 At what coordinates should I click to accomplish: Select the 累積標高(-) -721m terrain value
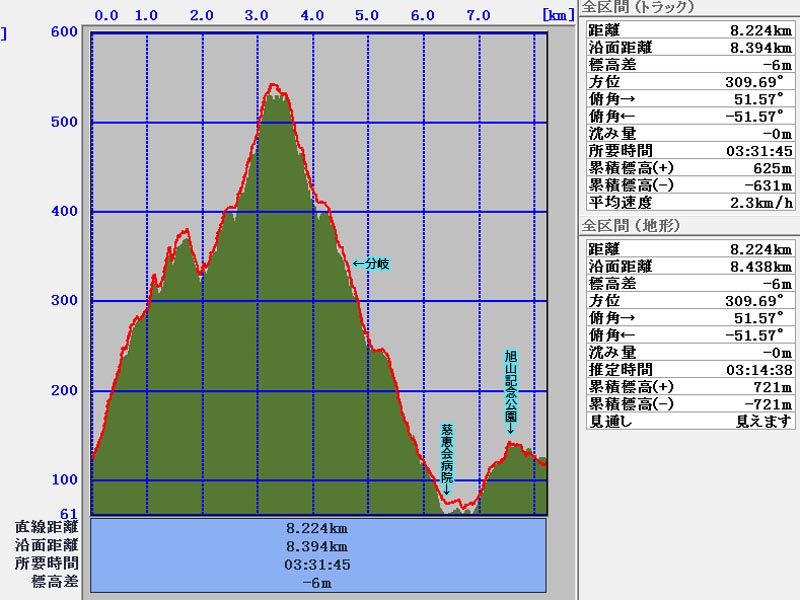(760, 404)
